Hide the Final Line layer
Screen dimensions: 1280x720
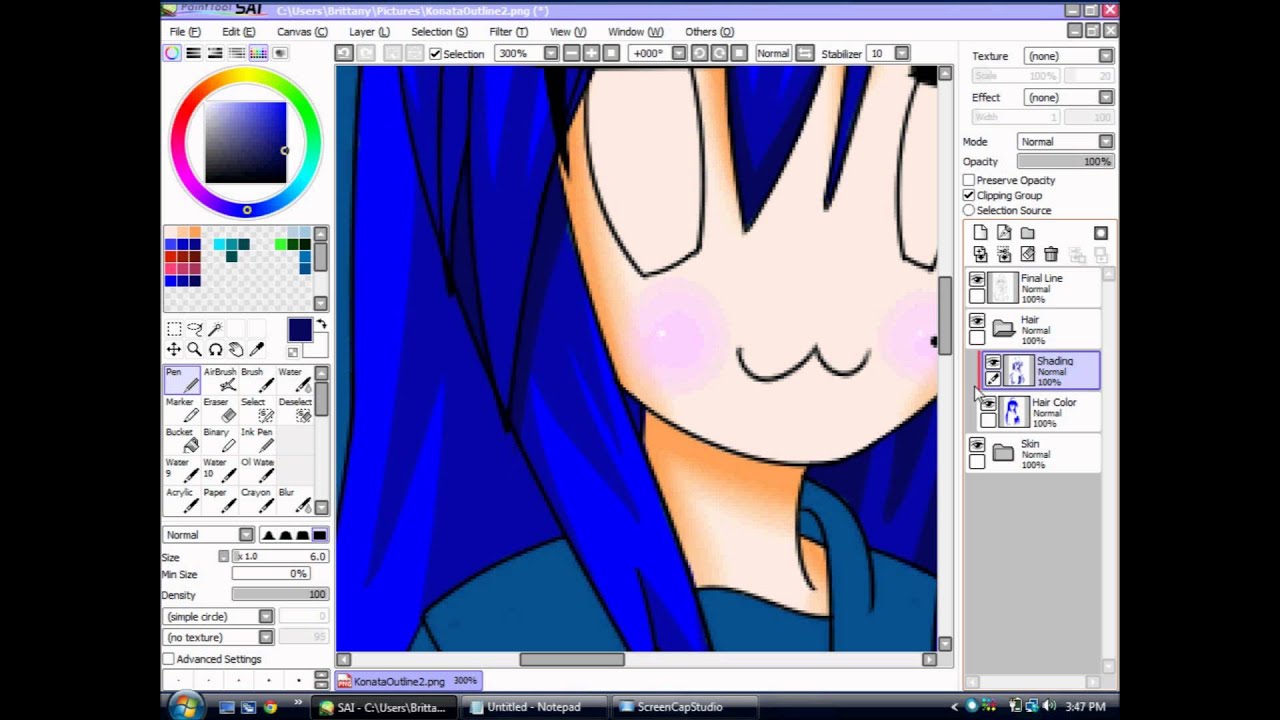977,280
